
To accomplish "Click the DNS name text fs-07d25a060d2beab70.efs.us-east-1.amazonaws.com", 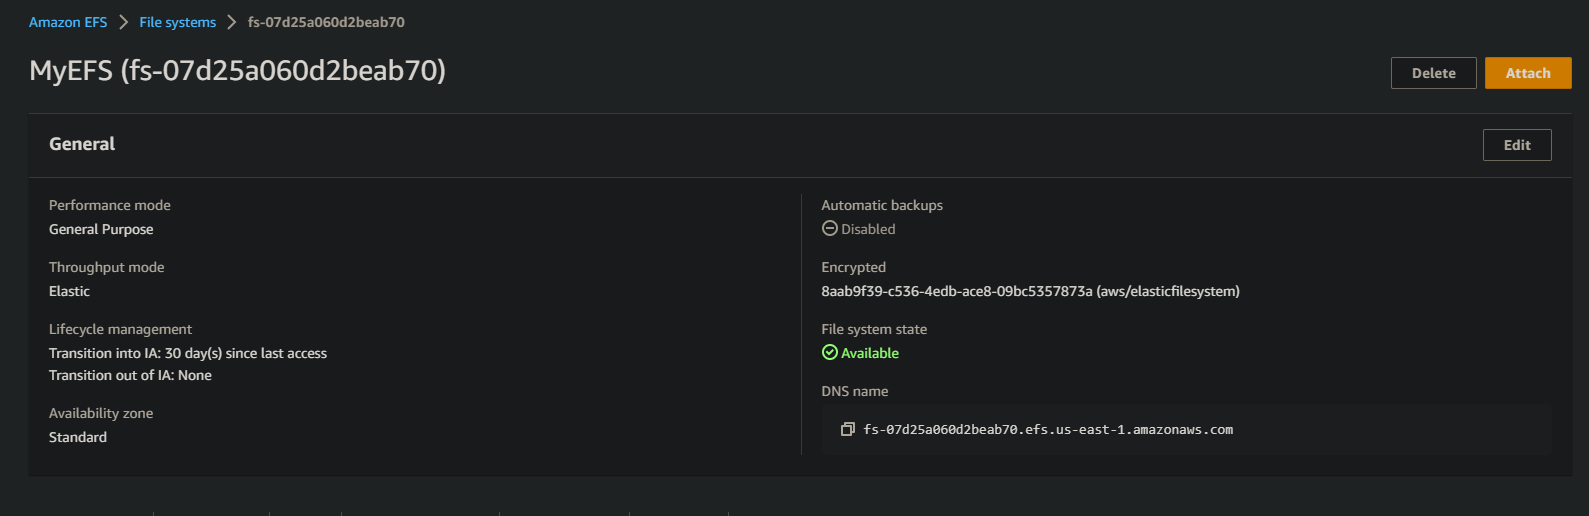I will click(x=1048, y=430).
